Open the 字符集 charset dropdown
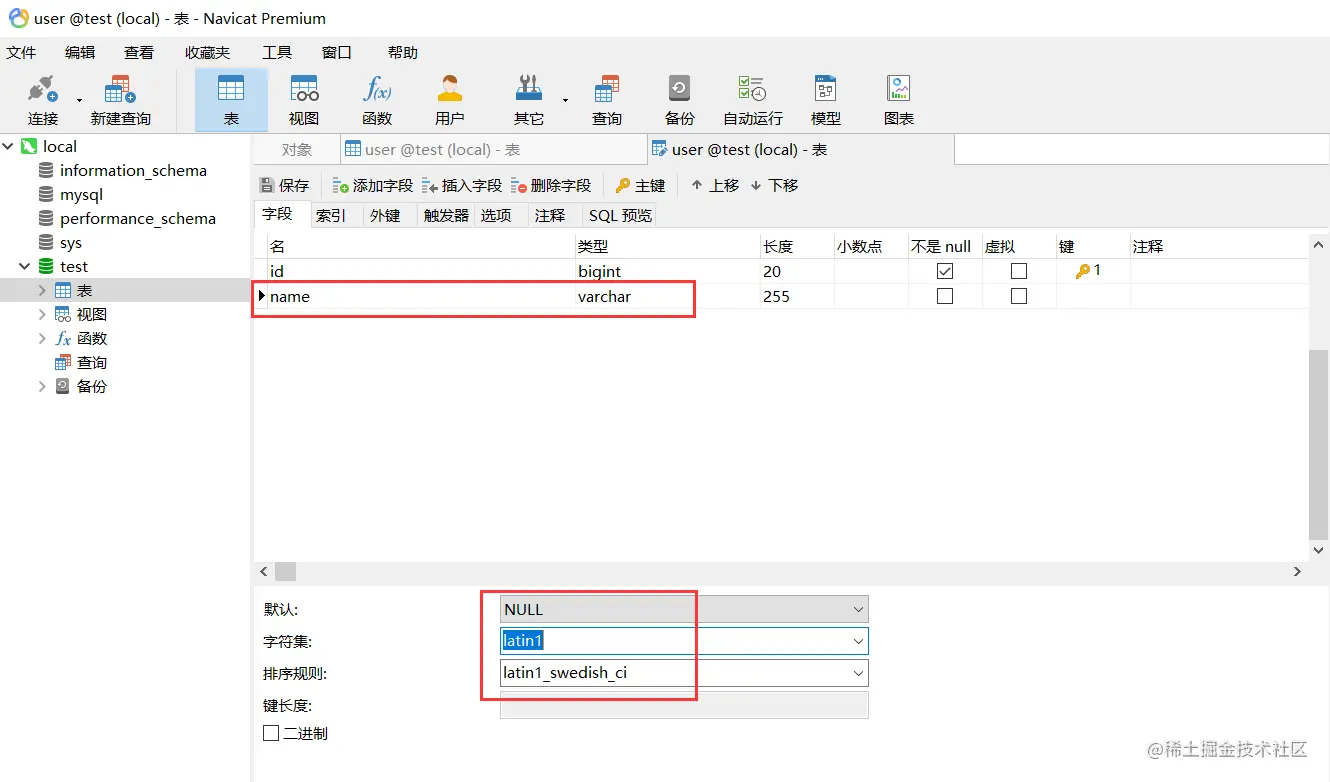Viewport: 1330px width, 782px height. (x=858, y=641)
